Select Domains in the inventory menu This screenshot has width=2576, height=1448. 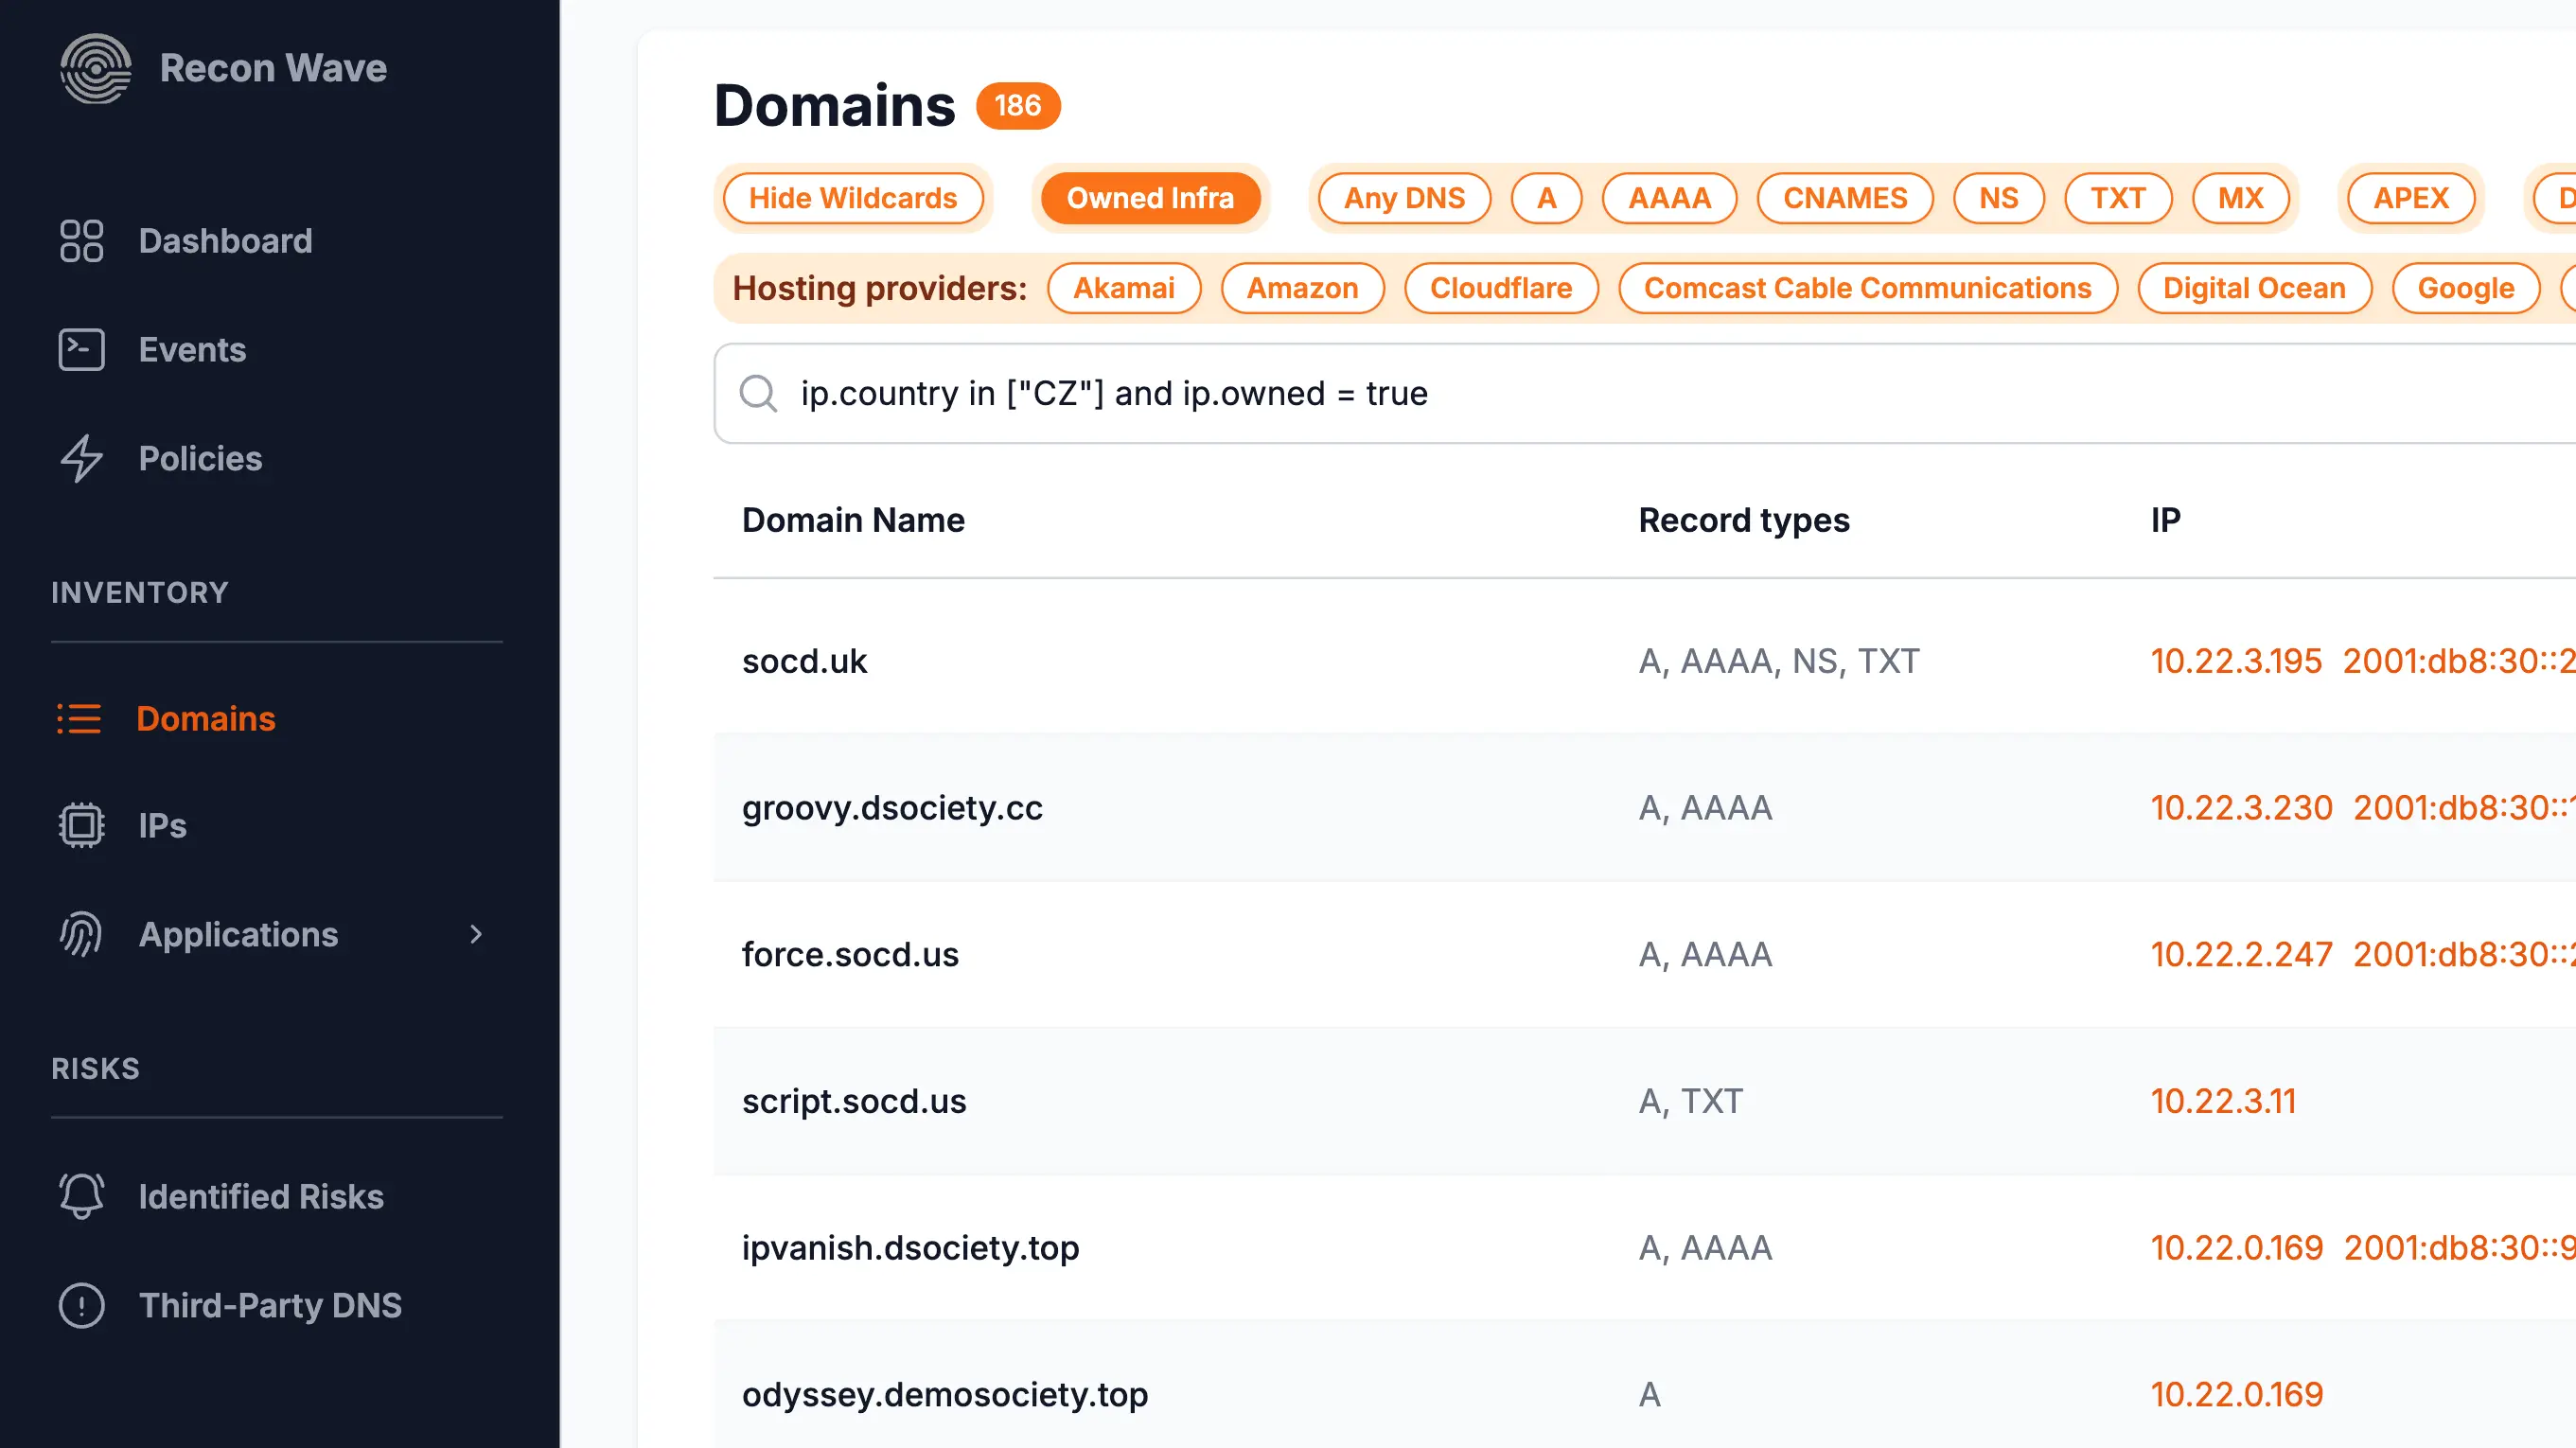[205, 719]
